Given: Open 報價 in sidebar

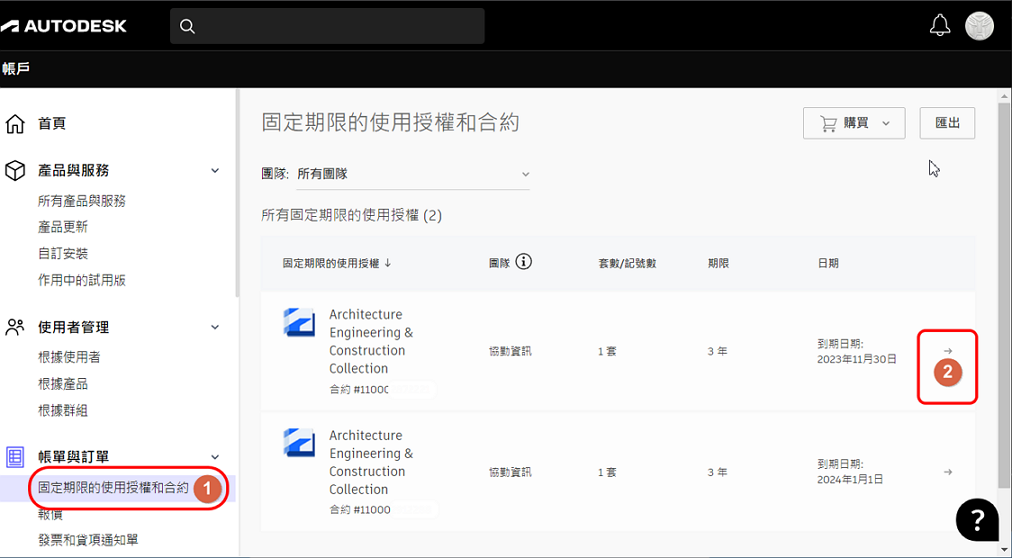Looking at the screenshot, I should pos(50,515).
